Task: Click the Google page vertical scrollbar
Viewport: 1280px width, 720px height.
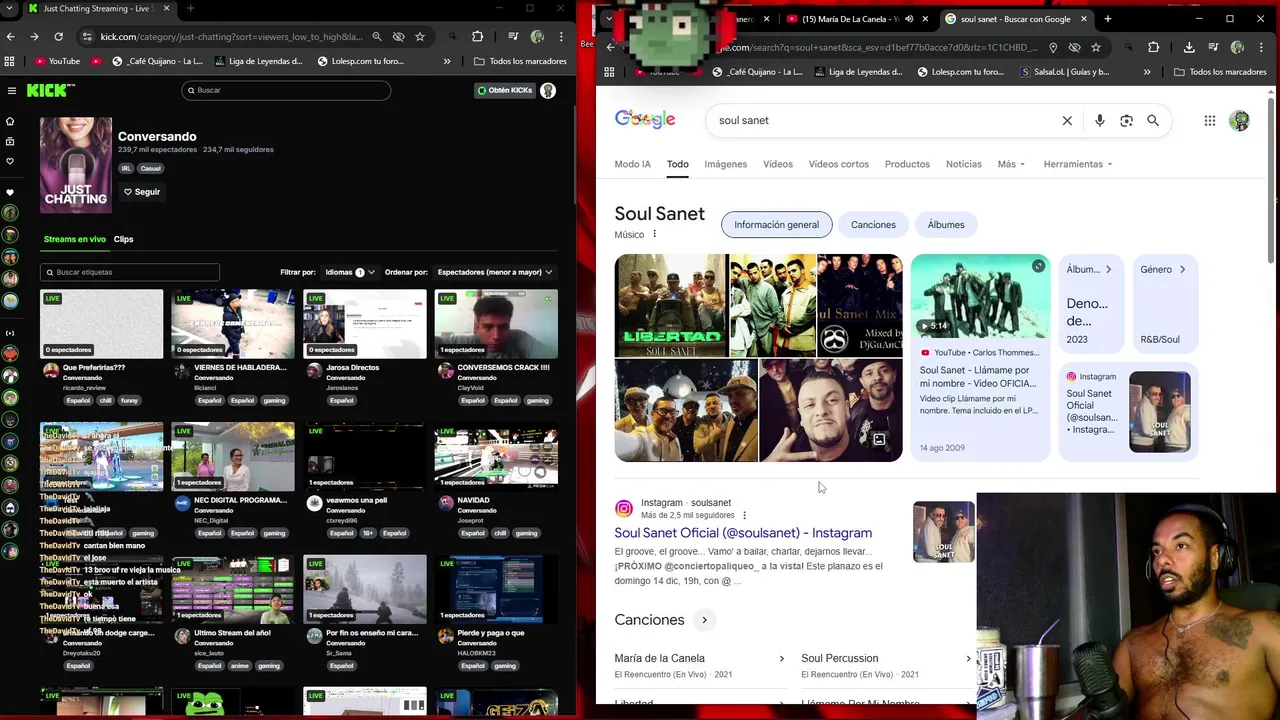Action: [x=1271, y=180]
